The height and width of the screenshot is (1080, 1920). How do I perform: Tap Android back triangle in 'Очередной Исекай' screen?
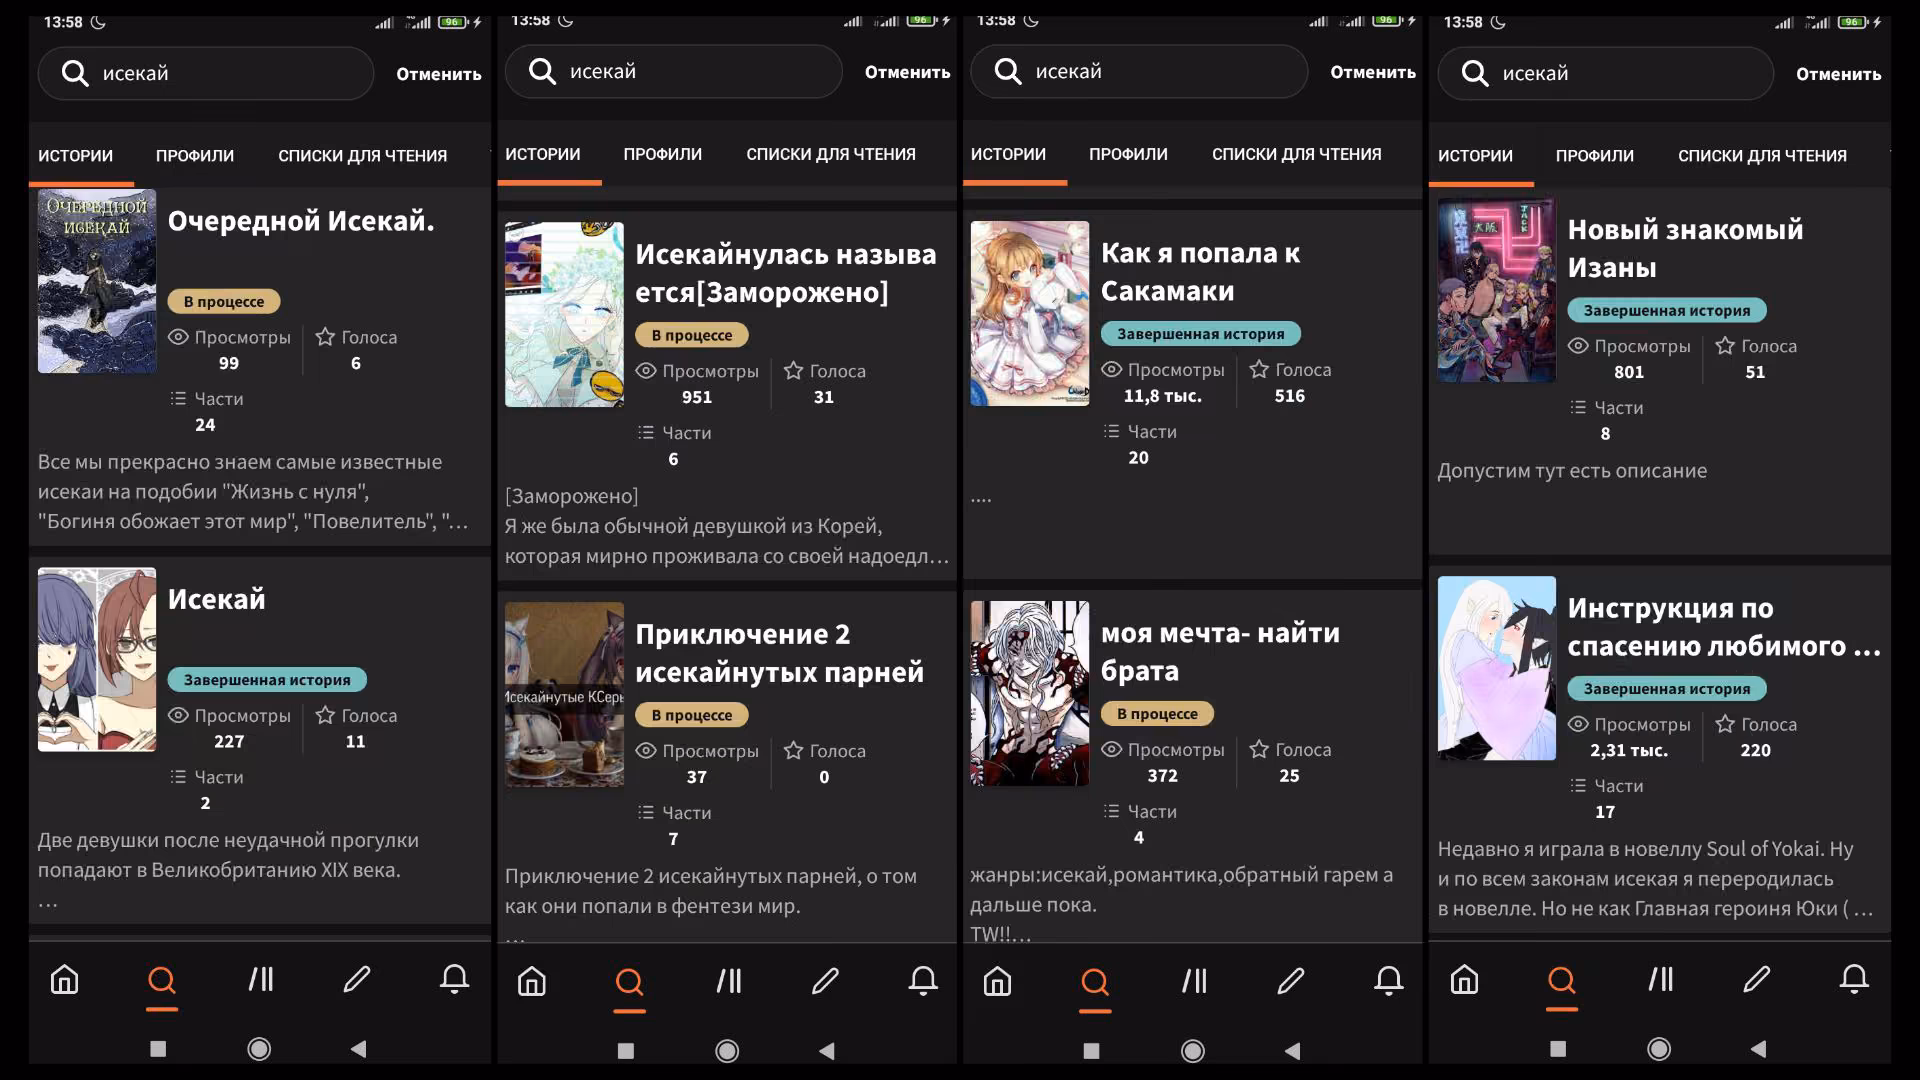coord(358,1048)
